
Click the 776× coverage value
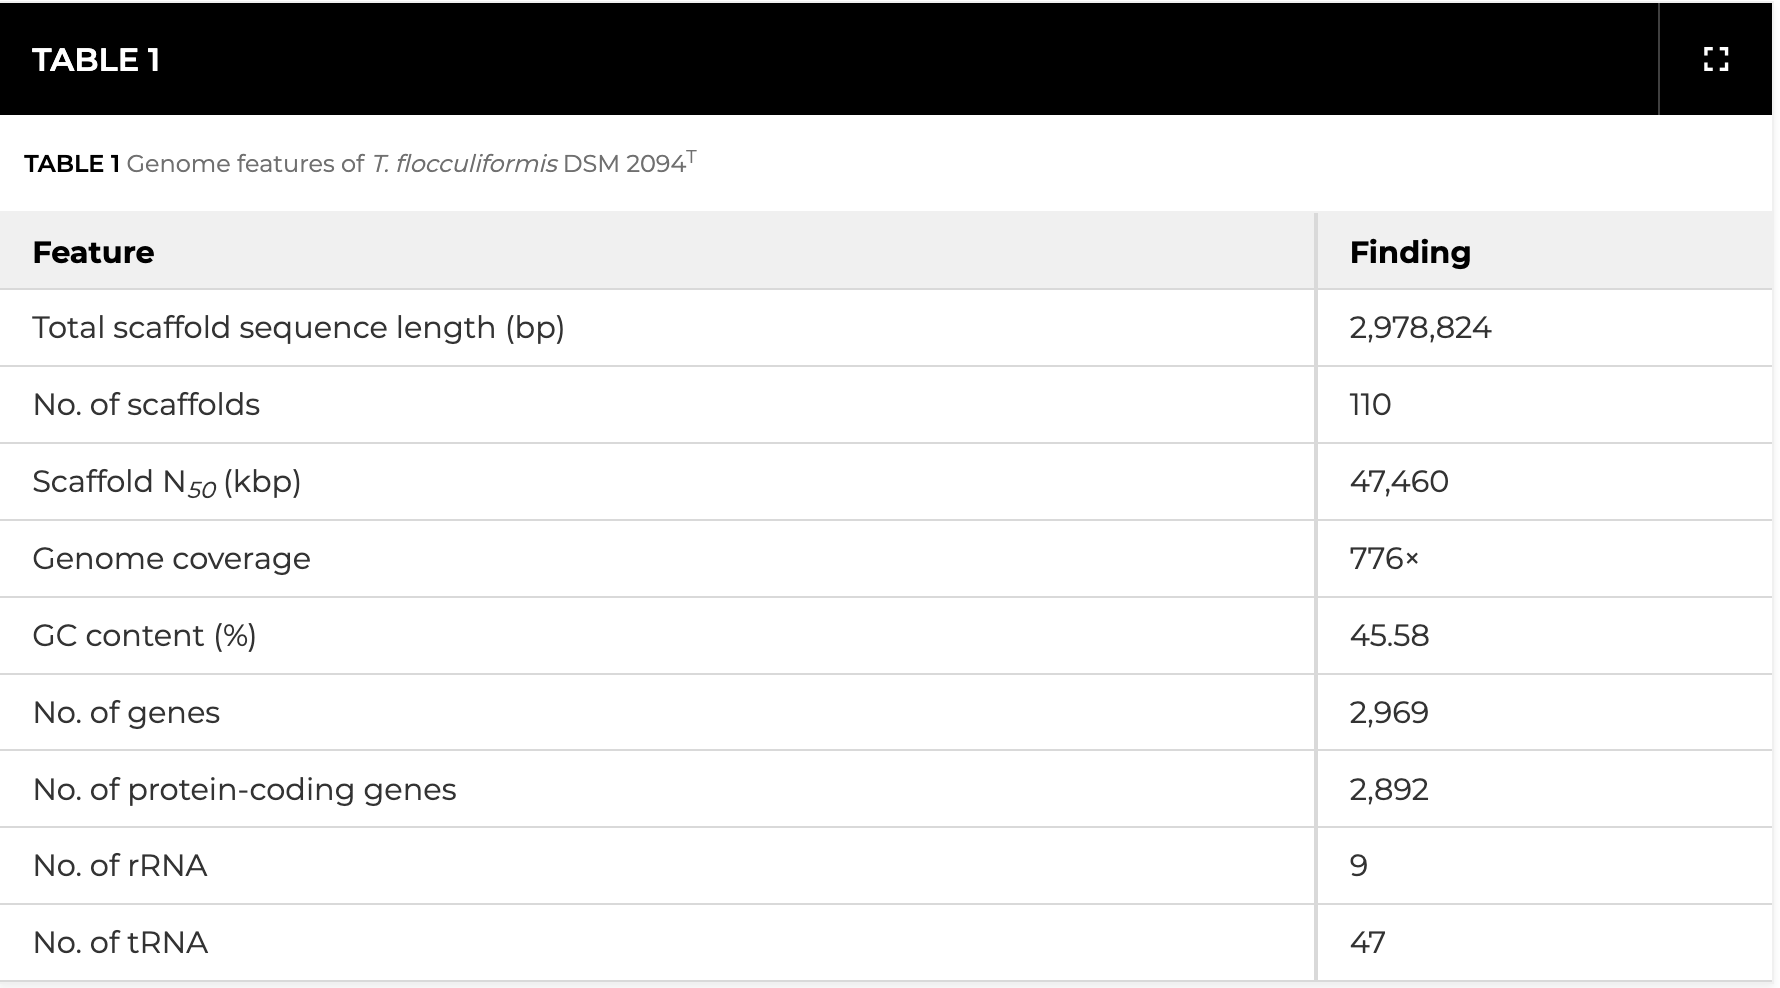point(1384,559)
